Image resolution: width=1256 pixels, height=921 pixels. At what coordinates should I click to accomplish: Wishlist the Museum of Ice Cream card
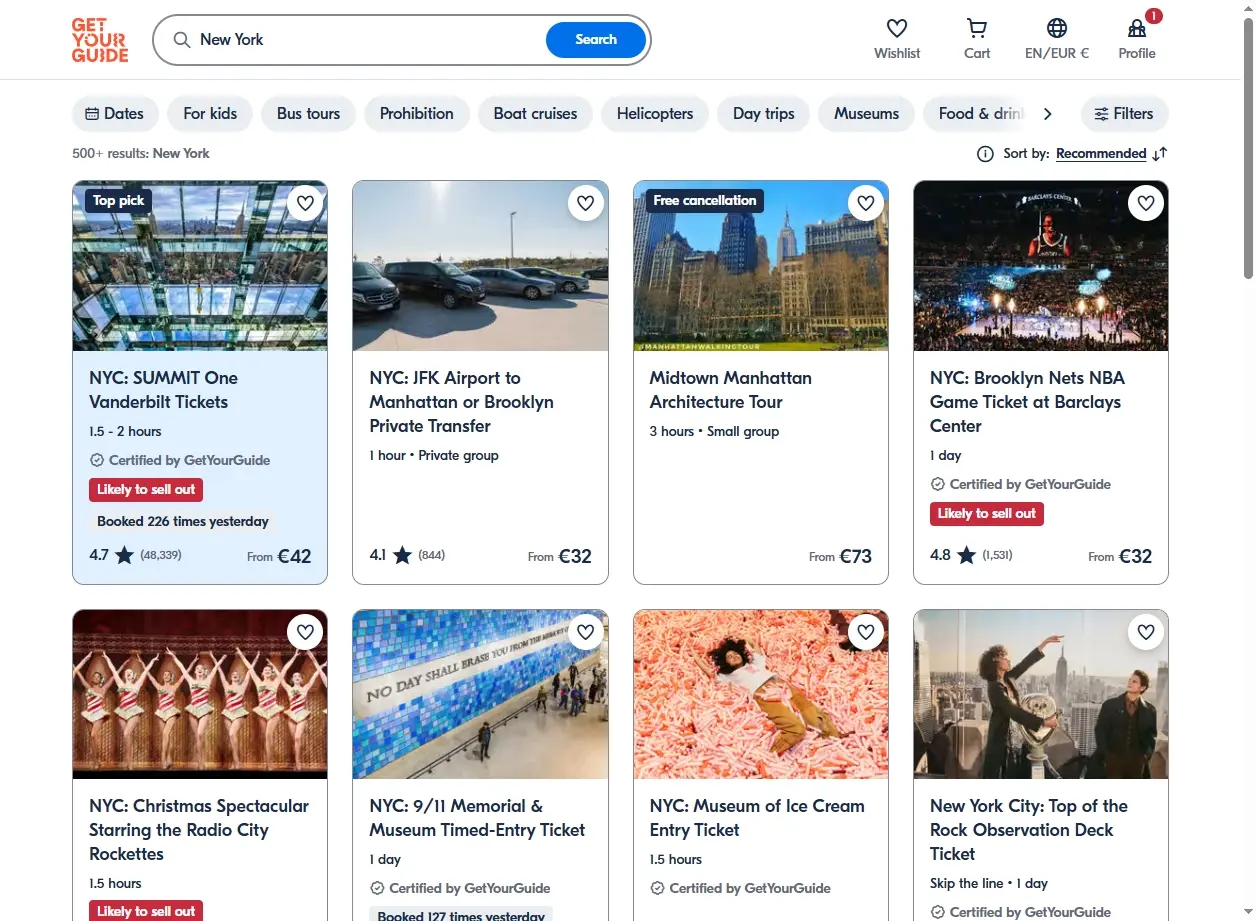(865, 632)
